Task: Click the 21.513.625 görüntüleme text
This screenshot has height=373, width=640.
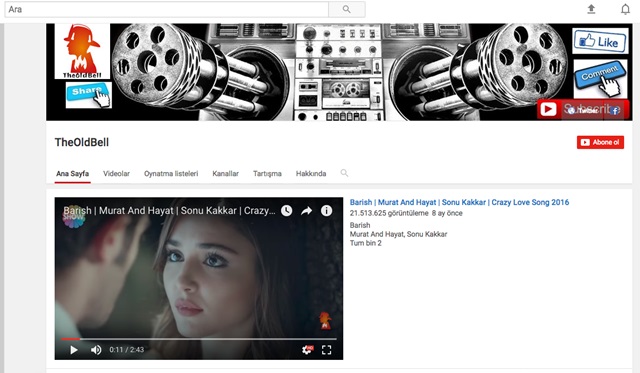Action: click(x=389, y=213)
